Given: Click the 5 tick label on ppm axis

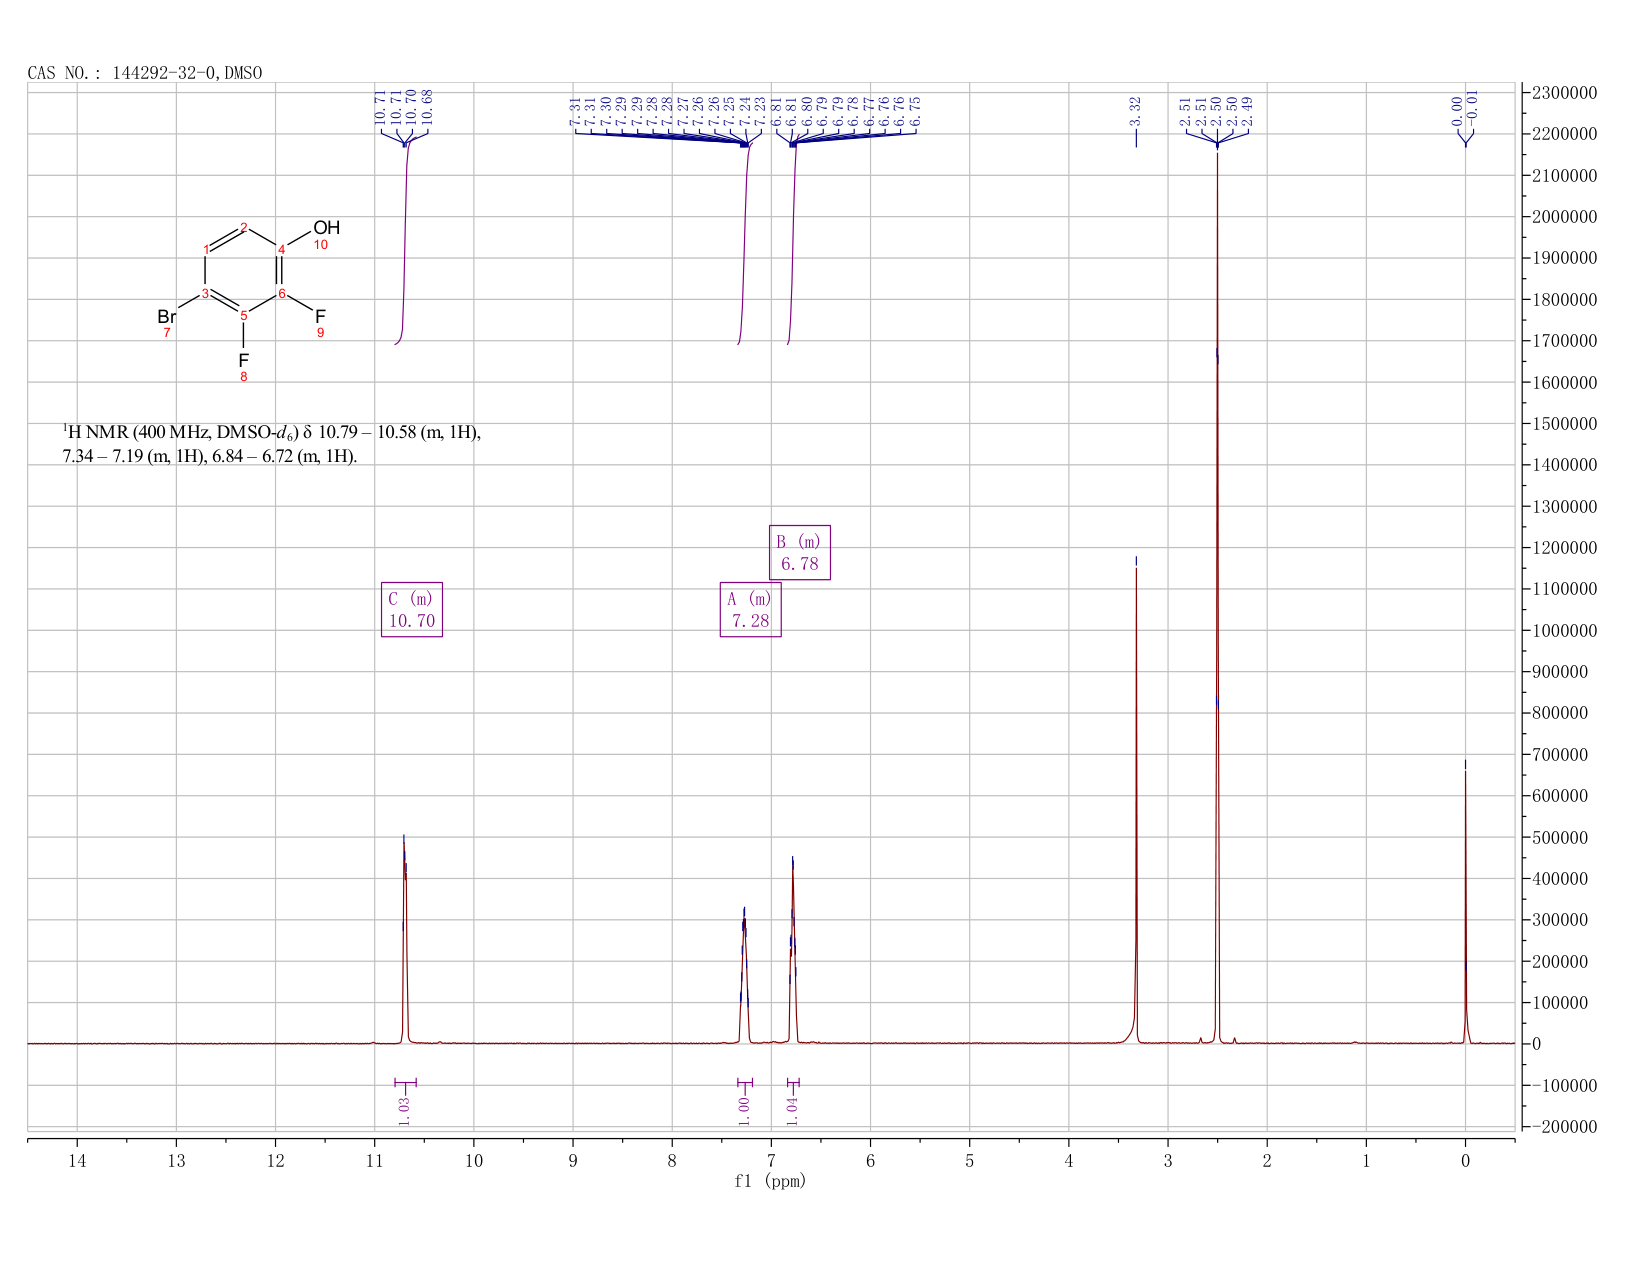Looking at the screenshot, I should click(x=969, y=1161).
